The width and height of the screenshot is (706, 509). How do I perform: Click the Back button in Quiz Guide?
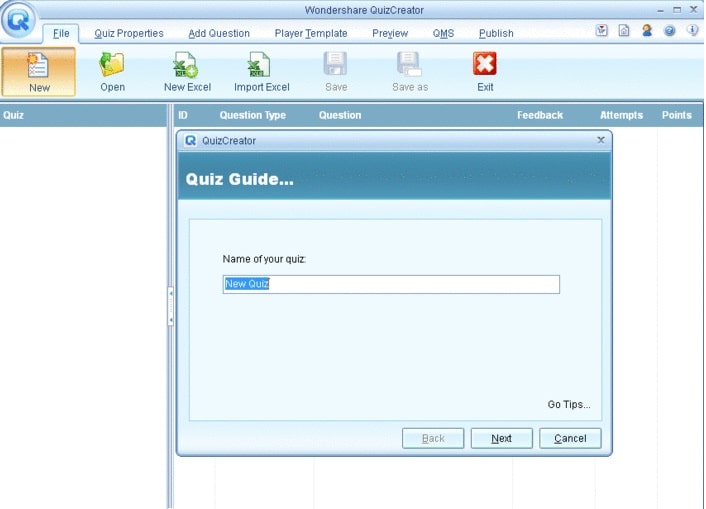pos(433,438)
